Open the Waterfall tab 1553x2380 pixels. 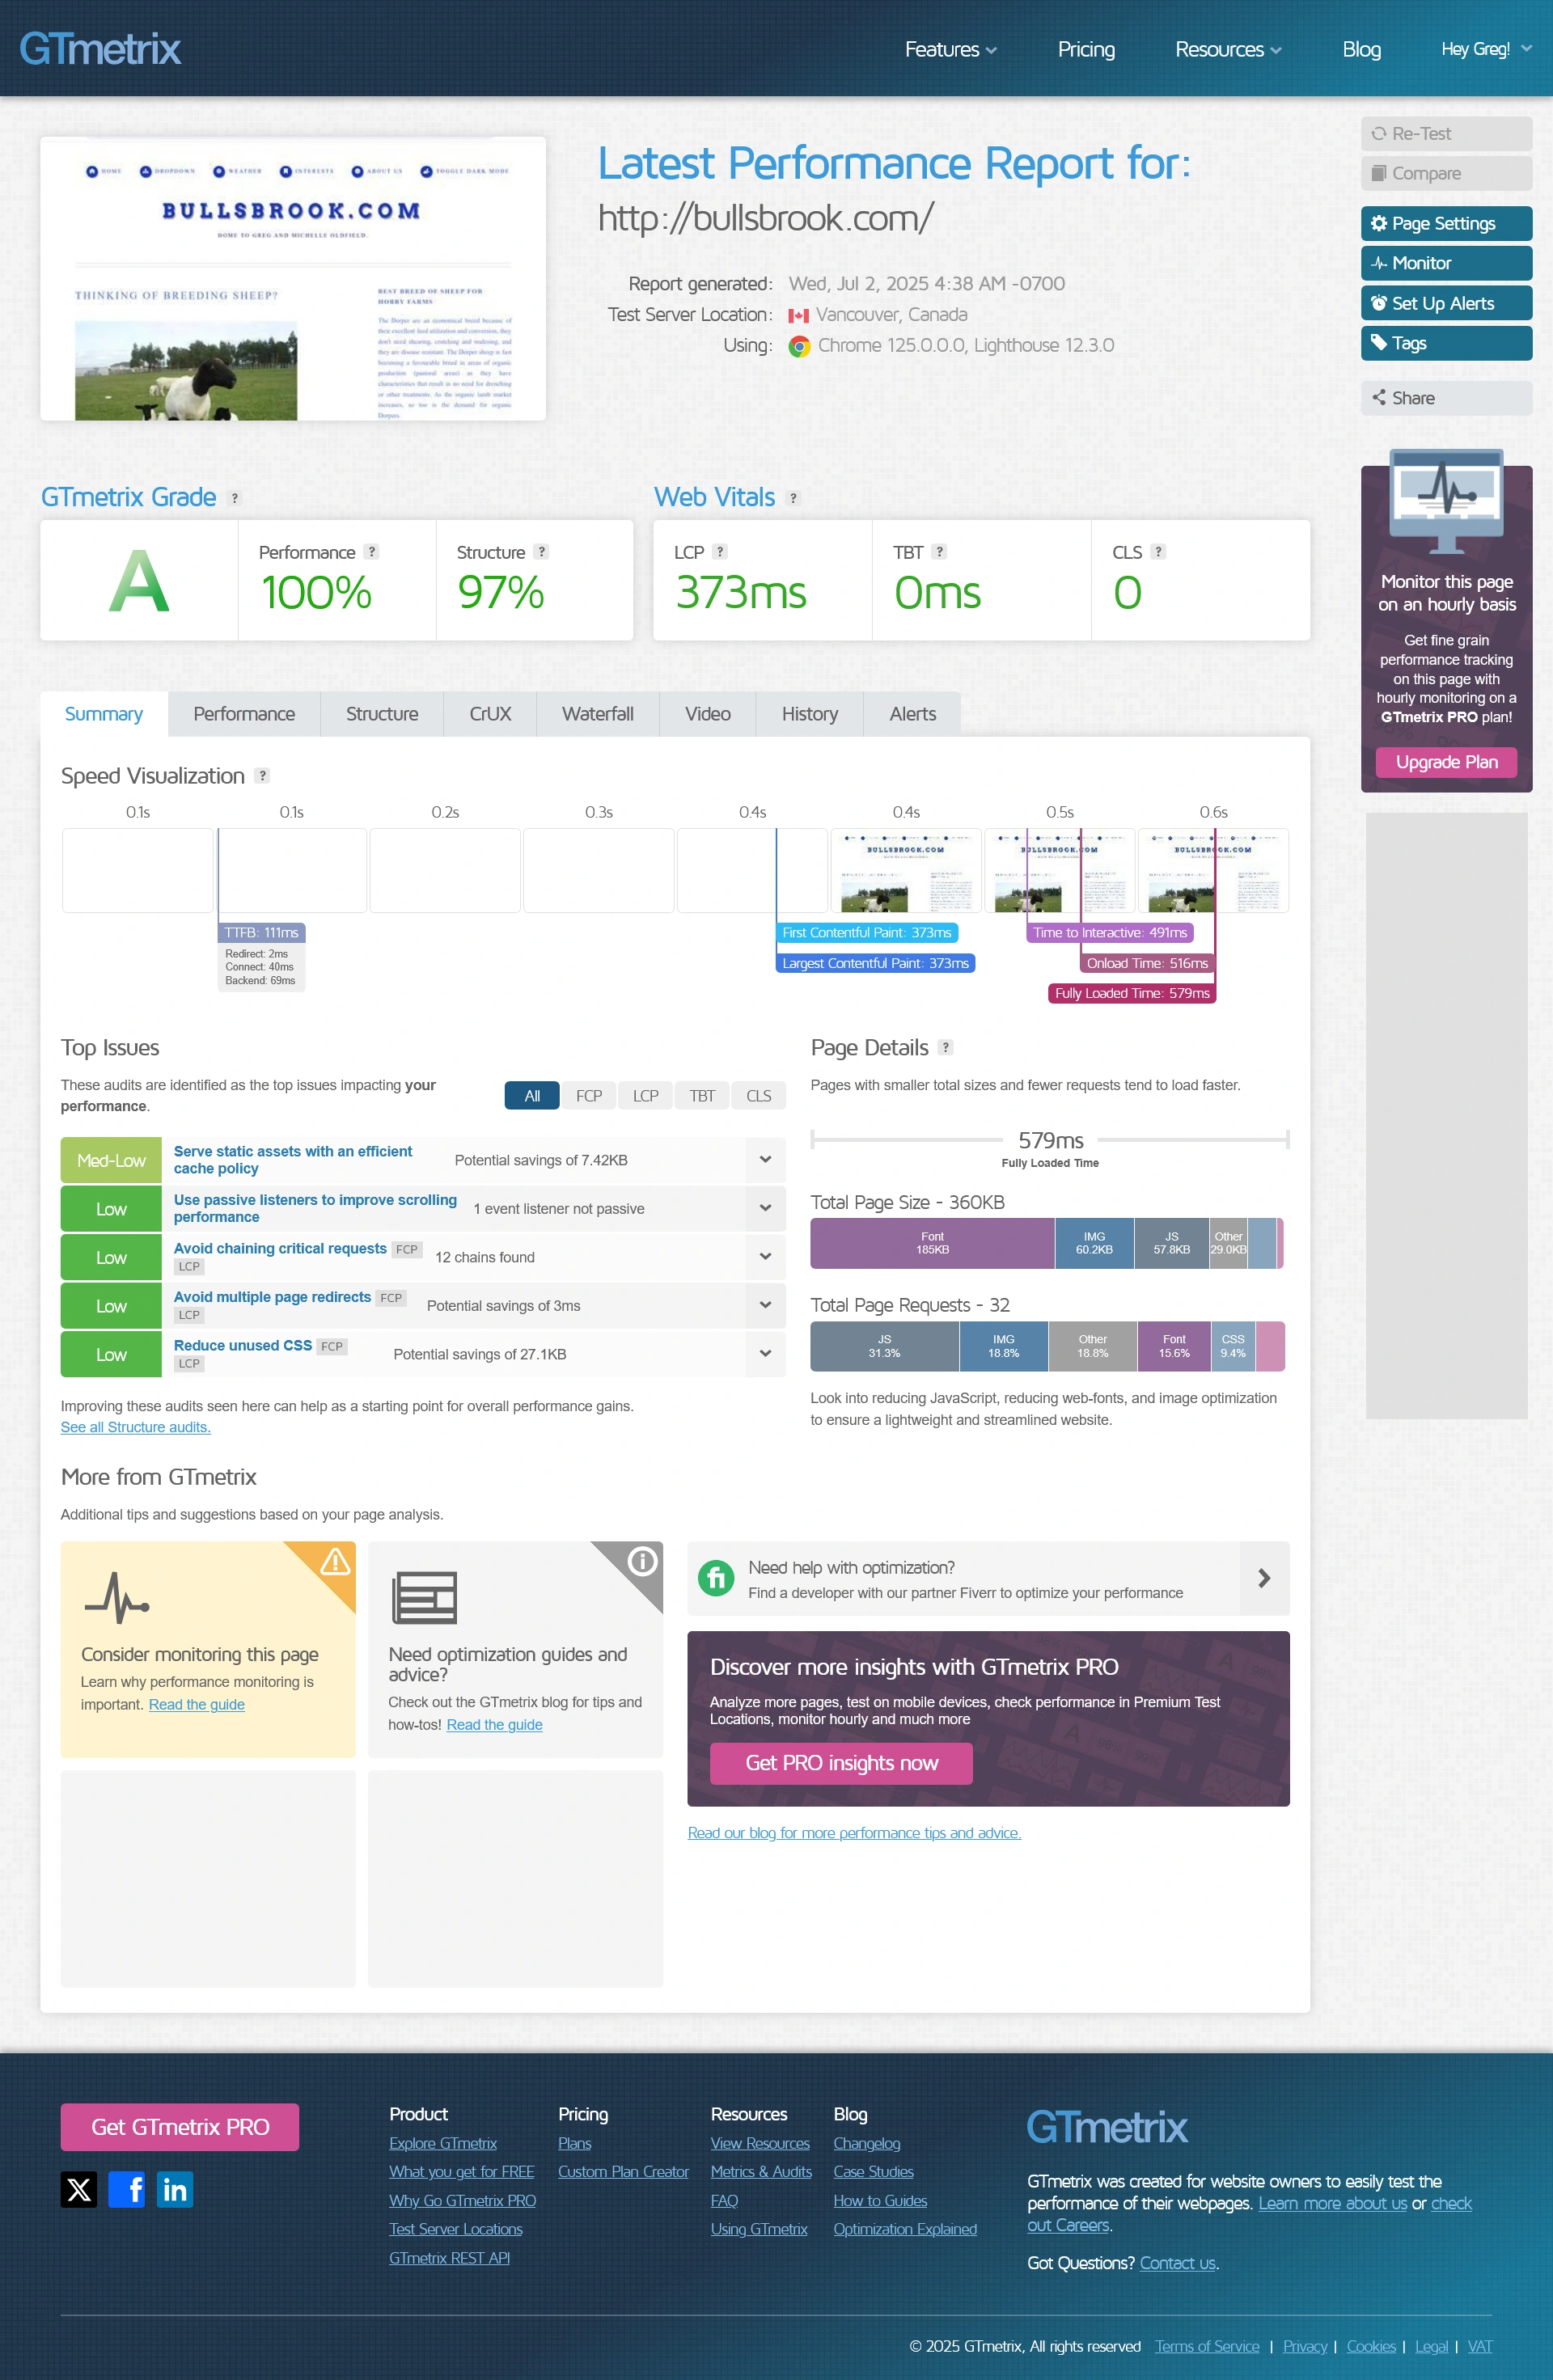597,714
